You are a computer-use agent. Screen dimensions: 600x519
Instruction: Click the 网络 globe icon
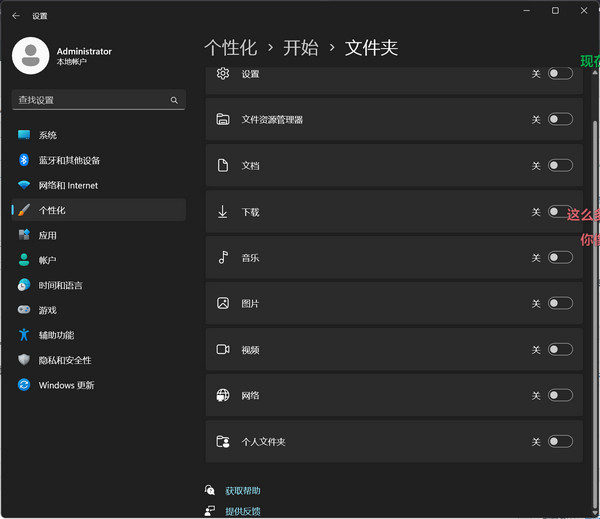[223, 395]
